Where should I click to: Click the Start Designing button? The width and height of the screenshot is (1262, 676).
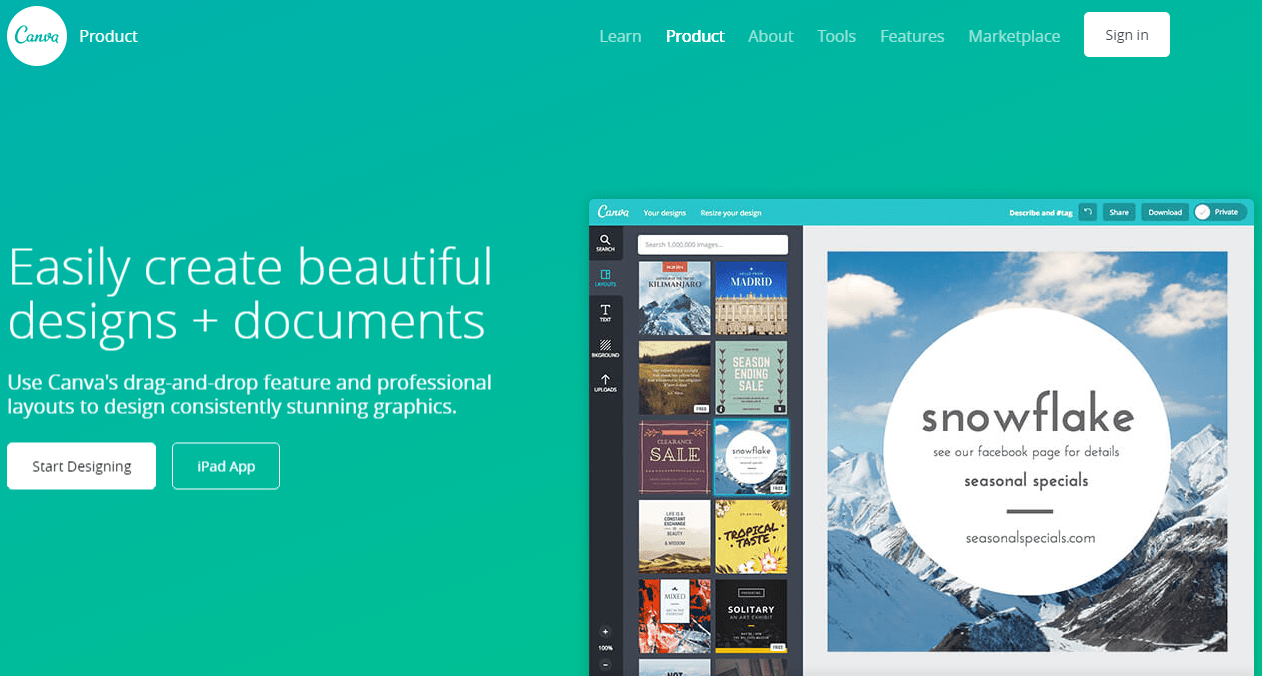pos(81,465)
